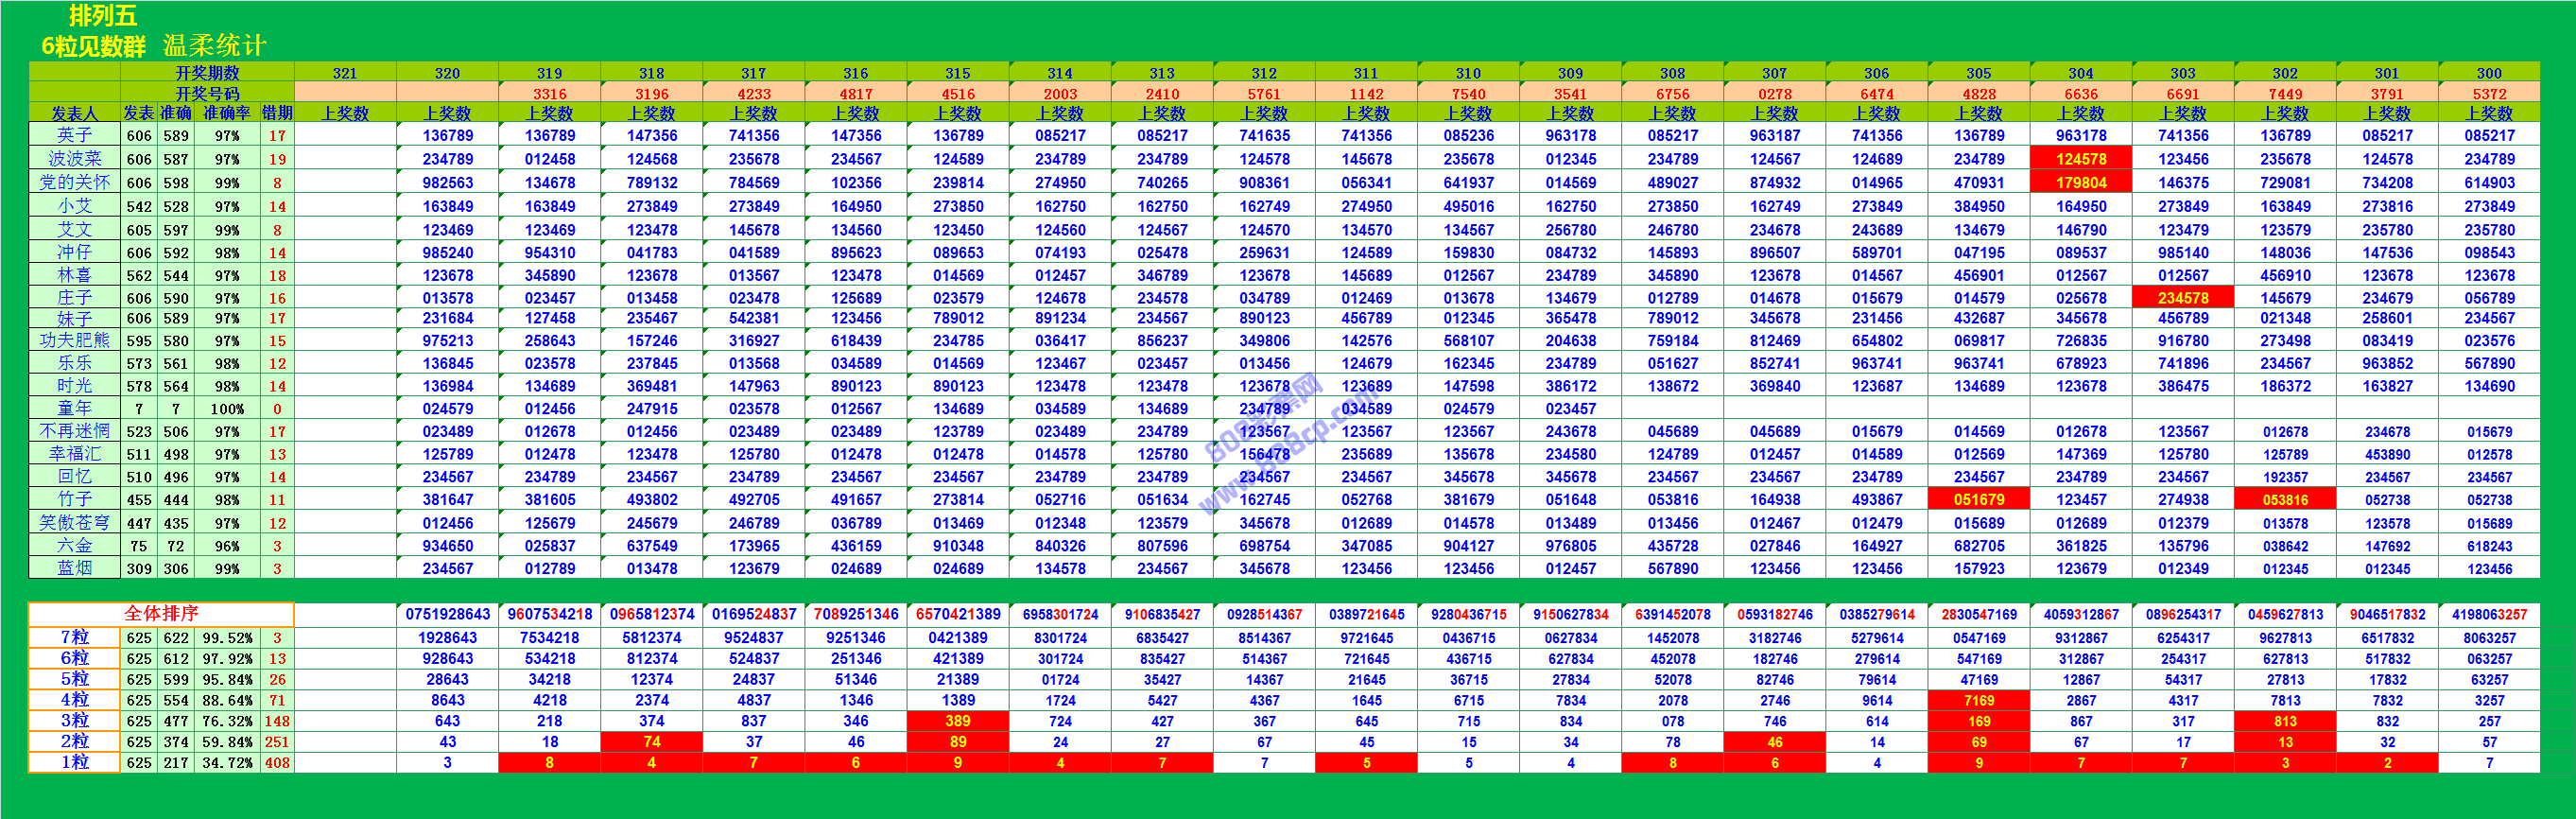Click author name 英子
Viewport: 2576px width, 819px height.
coord(74,135)
